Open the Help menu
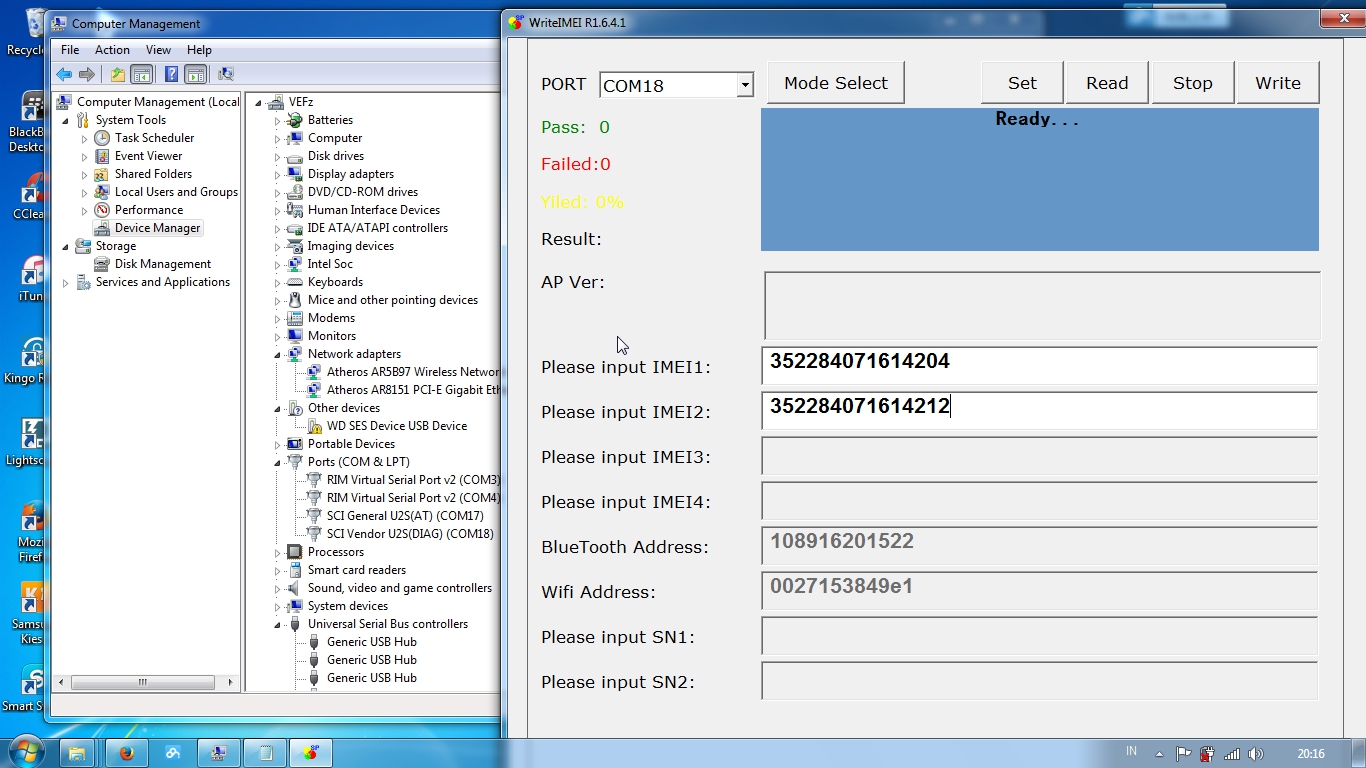Image resolution: width=1366 pixels, height=768 pixels. pos(199,50)
